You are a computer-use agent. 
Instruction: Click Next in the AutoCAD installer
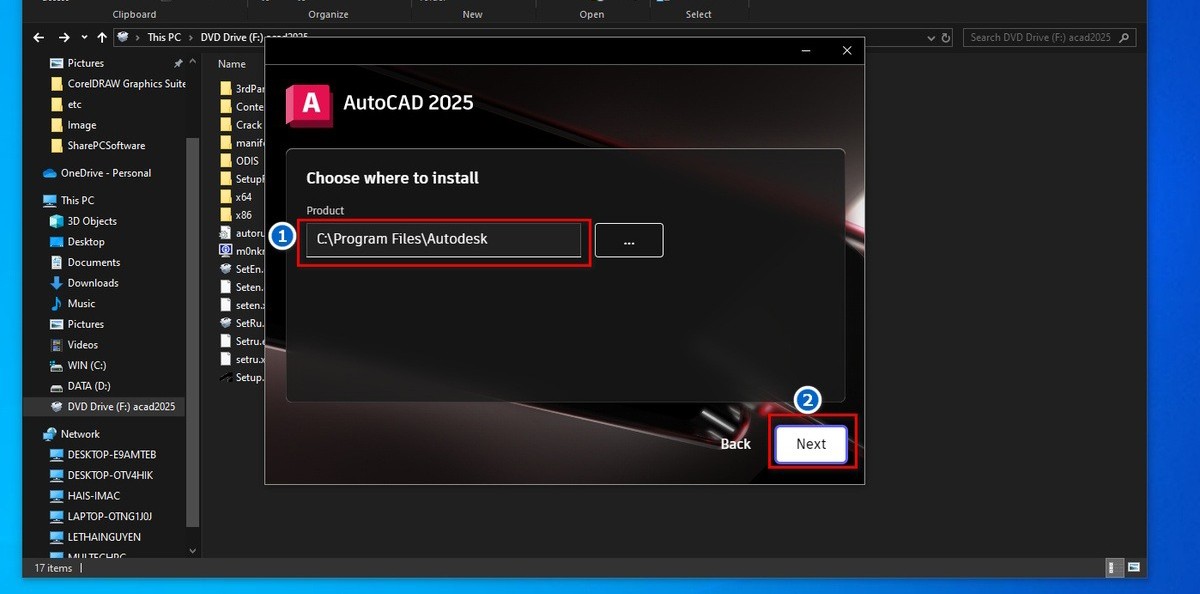click(811, 444)
